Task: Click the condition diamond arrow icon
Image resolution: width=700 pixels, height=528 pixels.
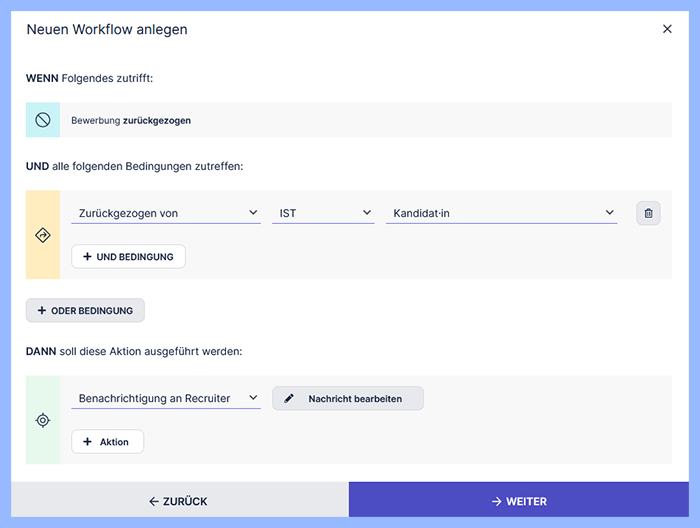Action: (43, 235)
